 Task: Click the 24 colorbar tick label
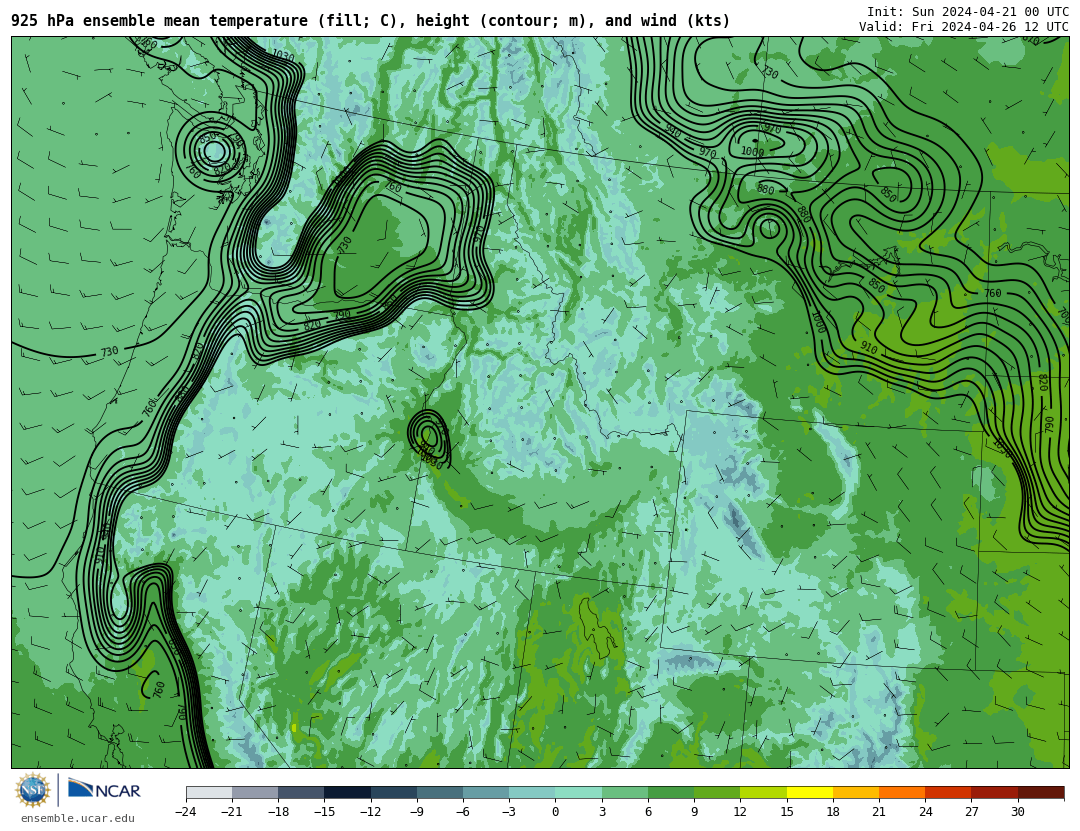(x=925, y=812)
